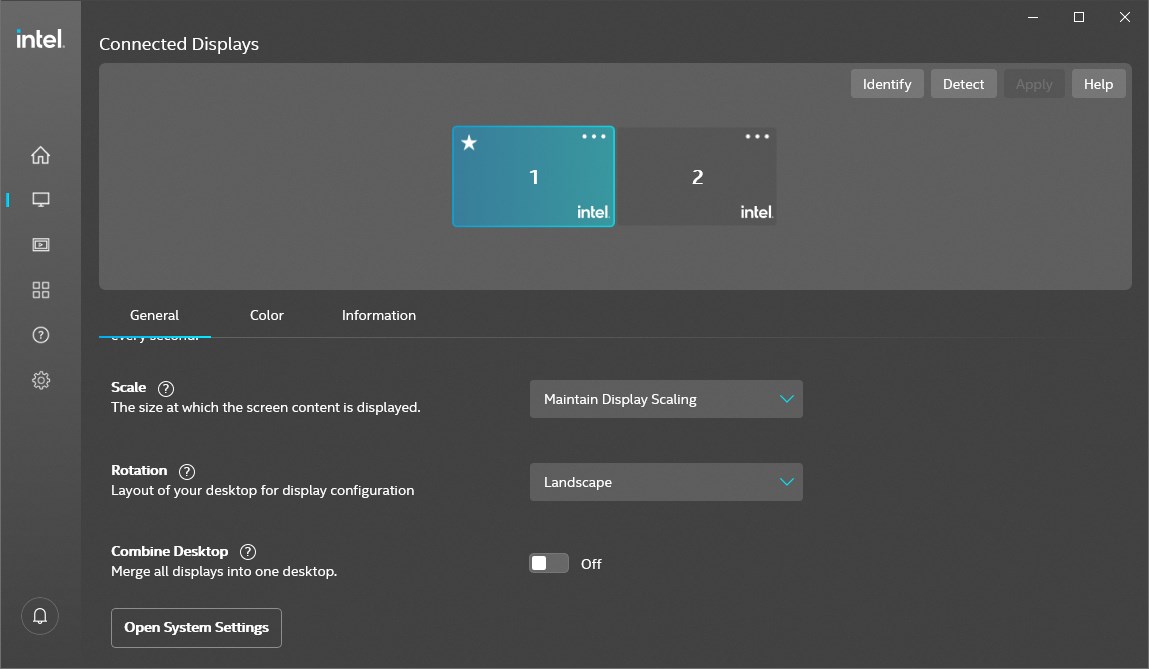
Task: Toggle the Combine Desktop switch
Action: click(x=549, y=563)
